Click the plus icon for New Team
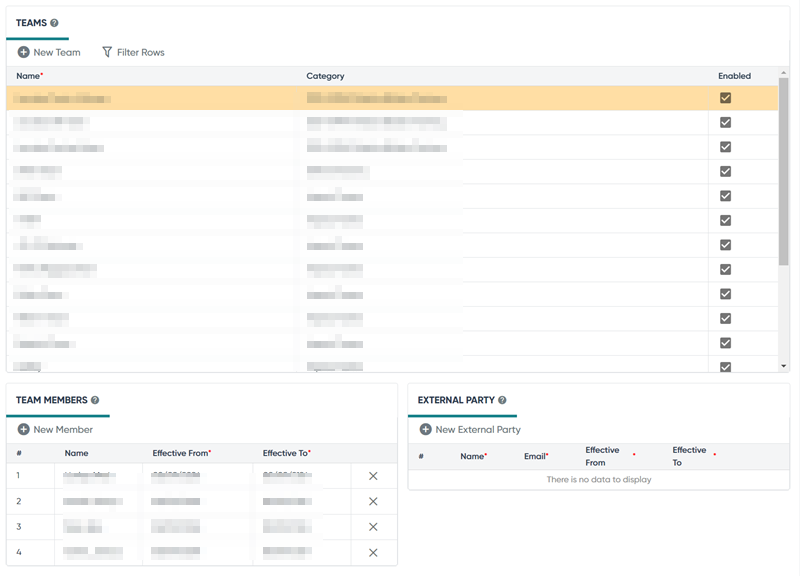The height and width of the screenshot is (576, 800). (23, 52)
